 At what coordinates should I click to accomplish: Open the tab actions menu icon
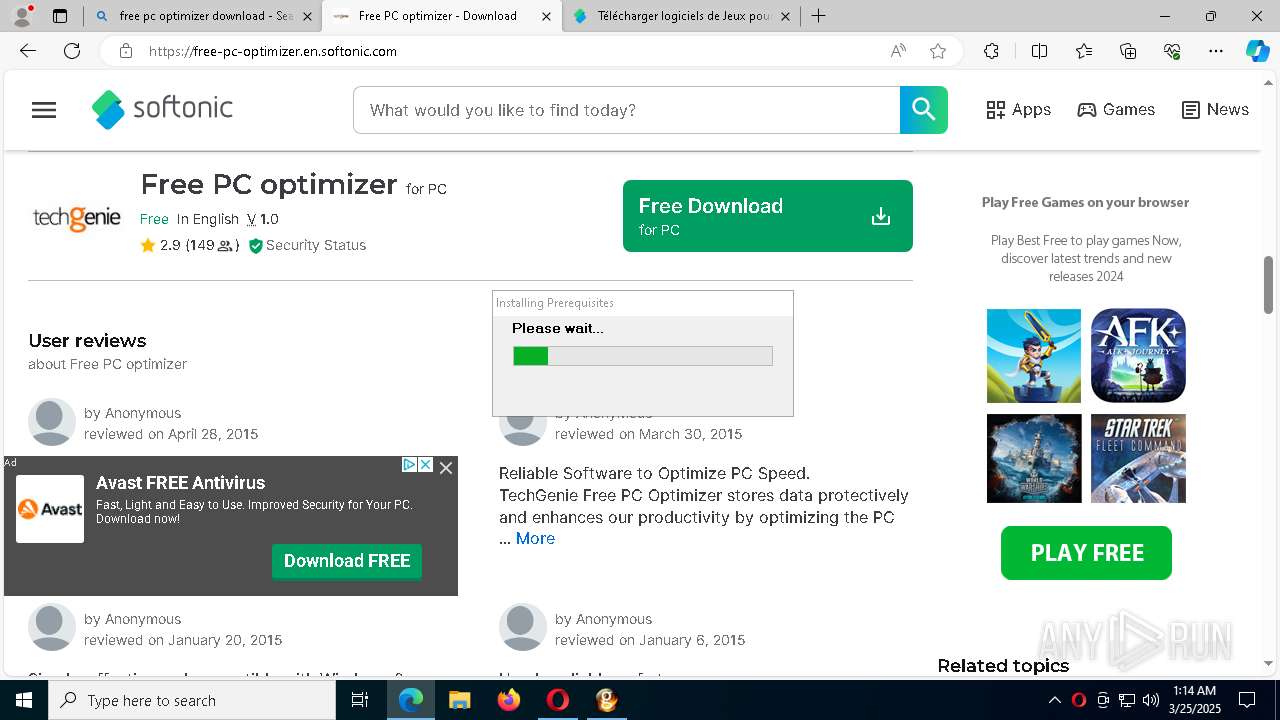point(60,16)
